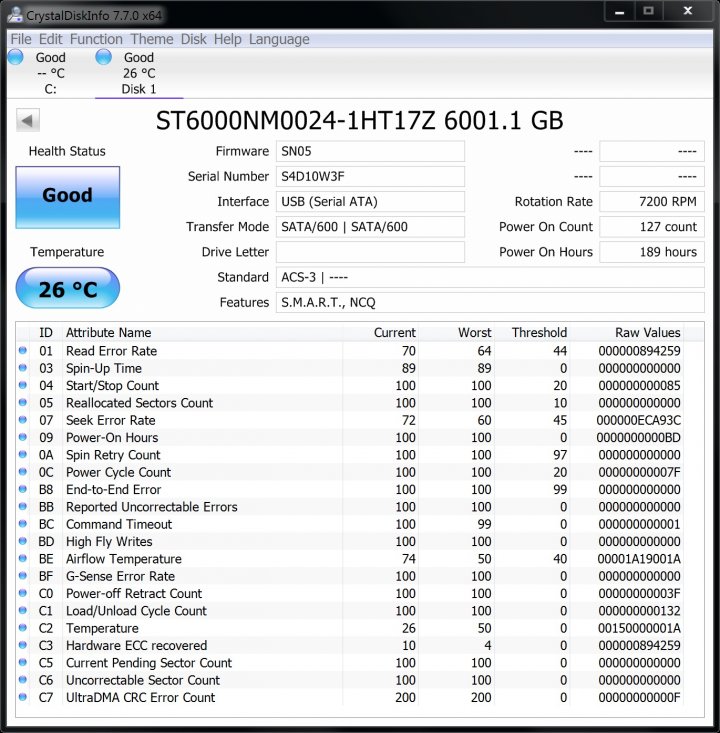This screenshot has width=720, height=733.
Task: Open the File menu
Action: [x=21, y=39]
